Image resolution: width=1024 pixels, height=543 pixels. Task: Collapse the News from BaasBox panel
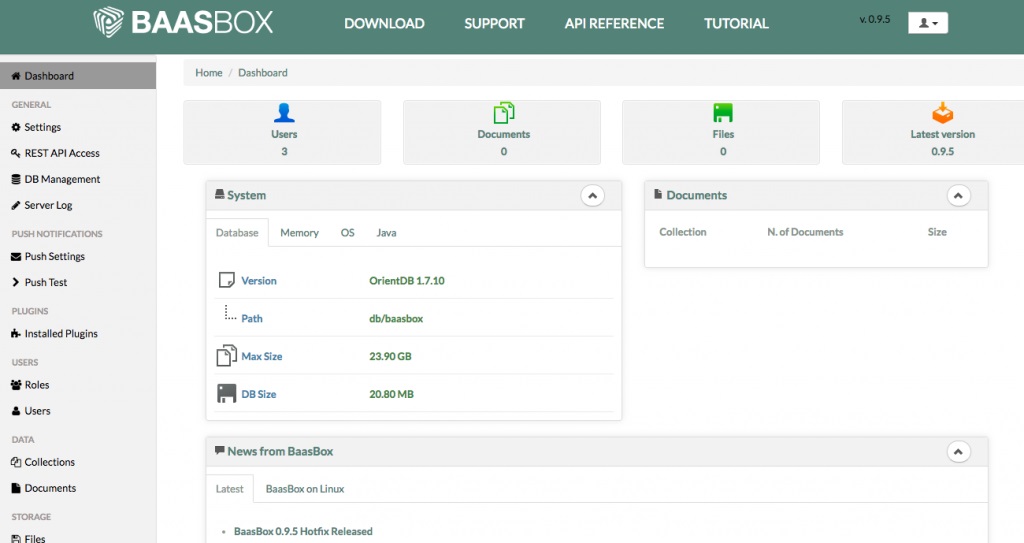click(958, 452)
